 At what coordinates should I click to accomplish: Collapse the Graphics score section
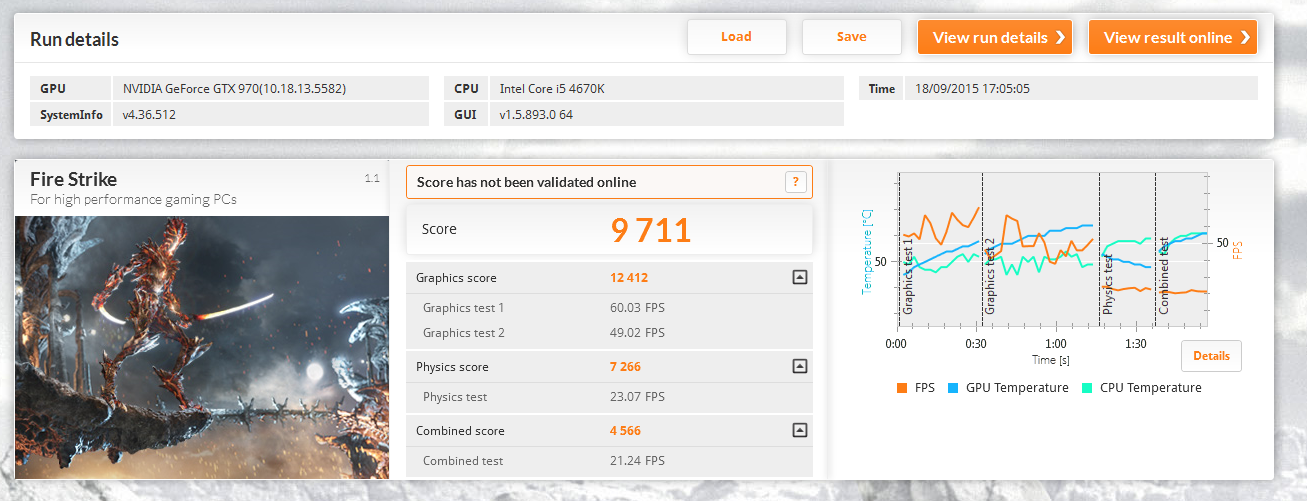799,278
